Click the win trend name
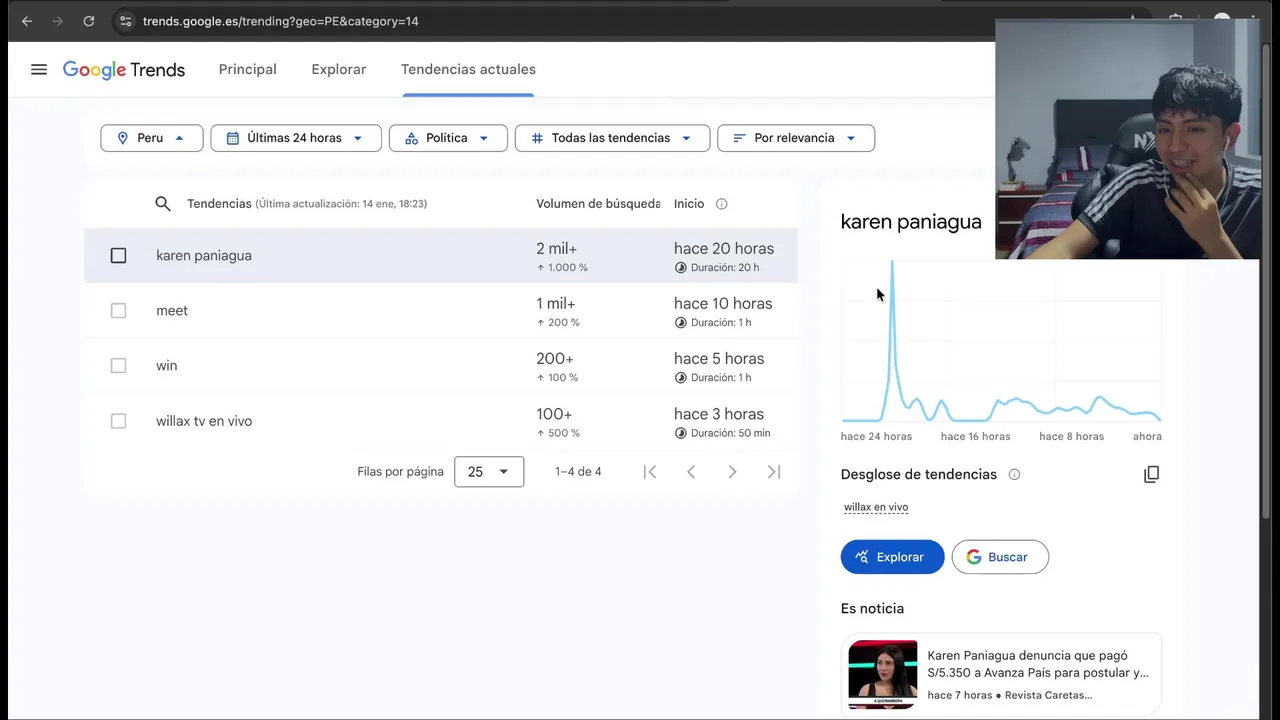The width and height of the screenshot is (1280, 720). (167, 366)
